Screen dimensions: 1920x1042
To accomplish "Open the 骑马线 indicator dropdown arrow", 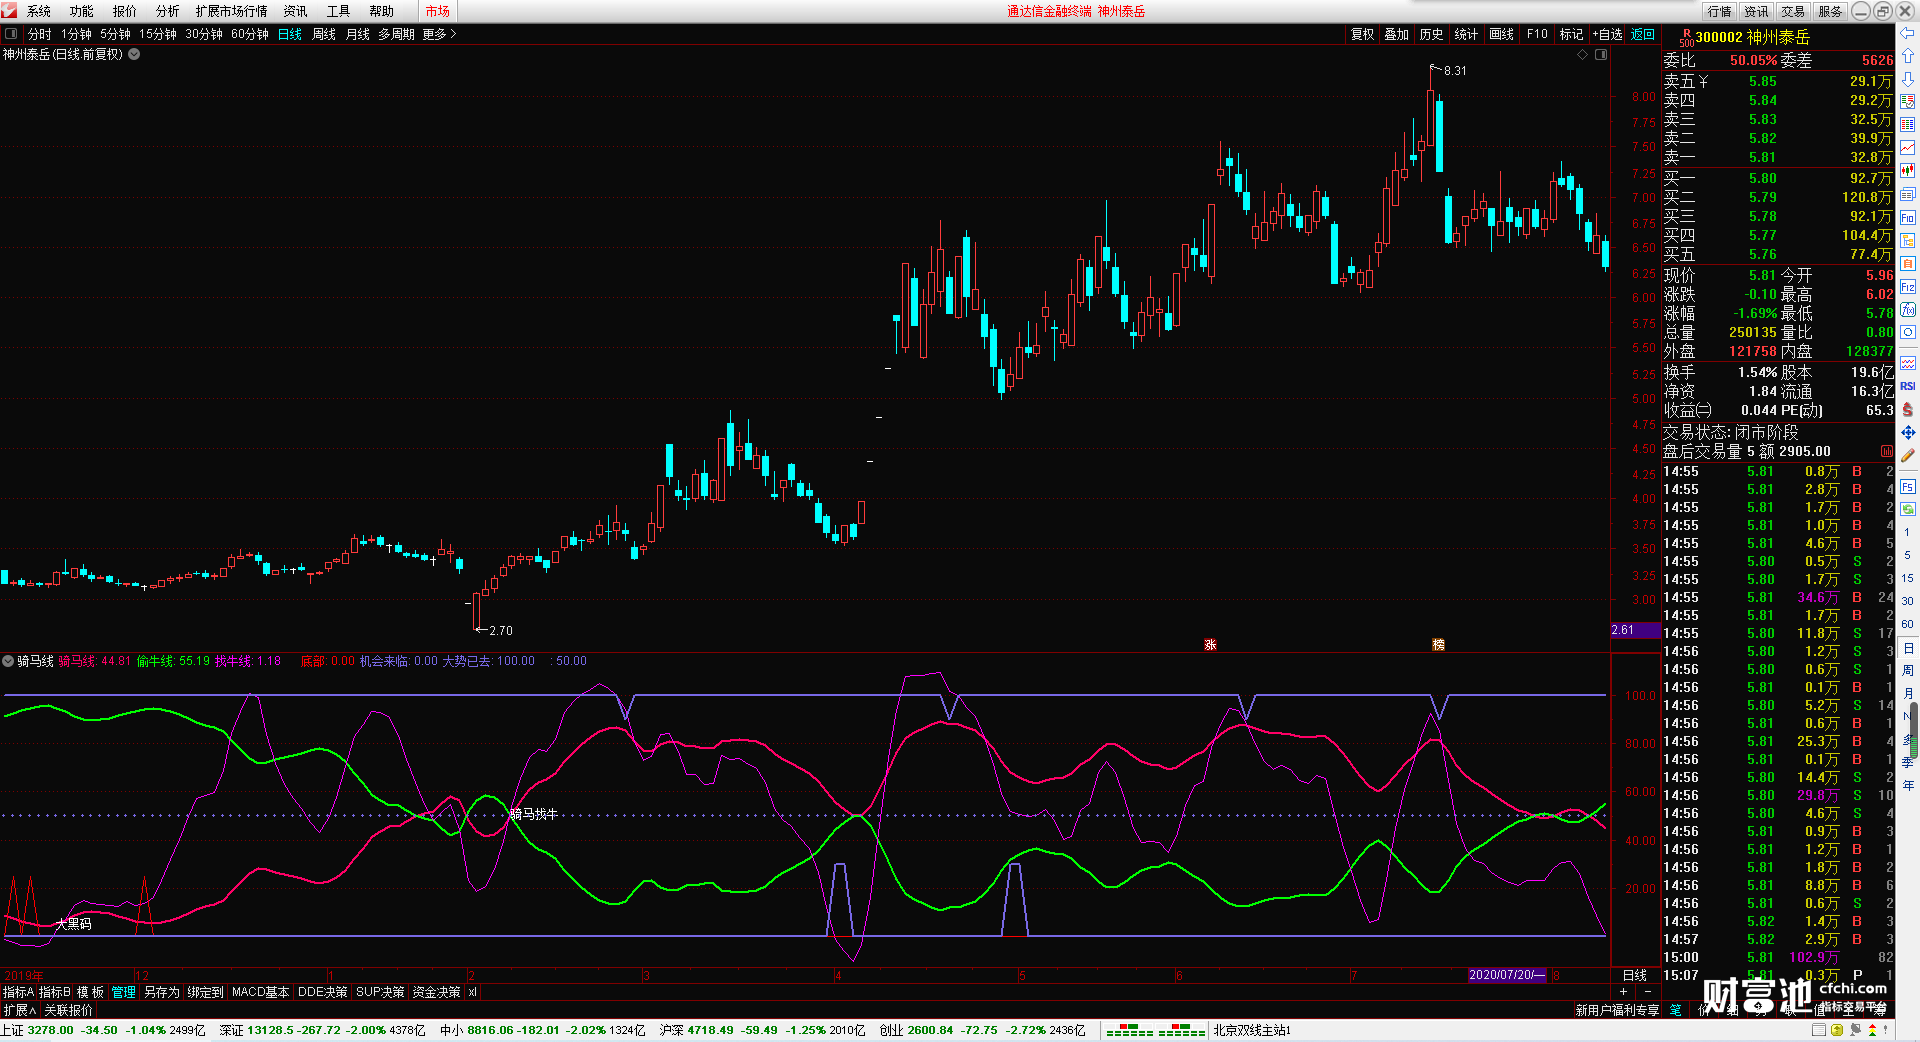I will [x=8, y=661].
